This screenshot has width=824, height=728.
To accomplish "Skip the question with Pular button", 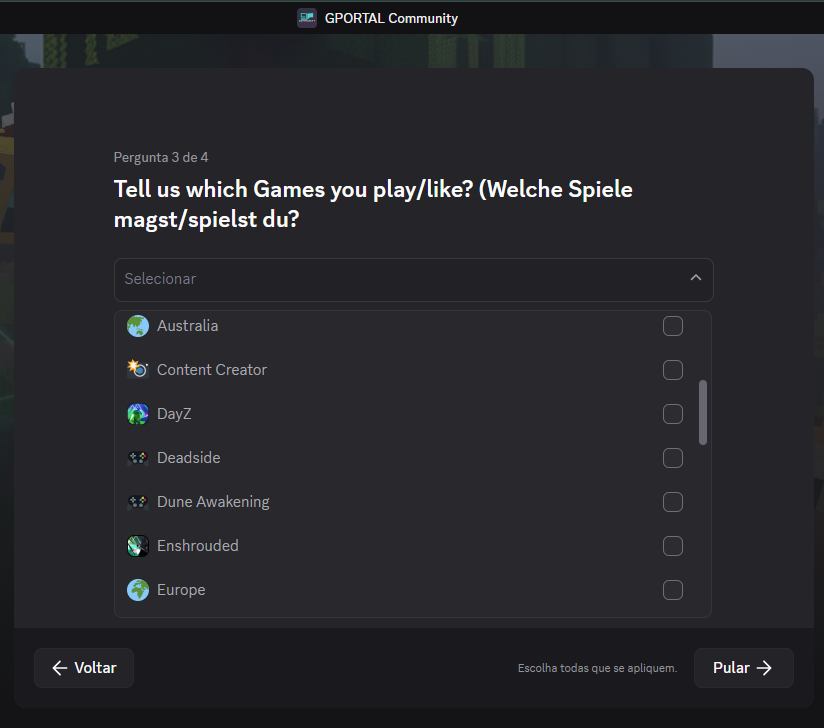I will (744, 668).
